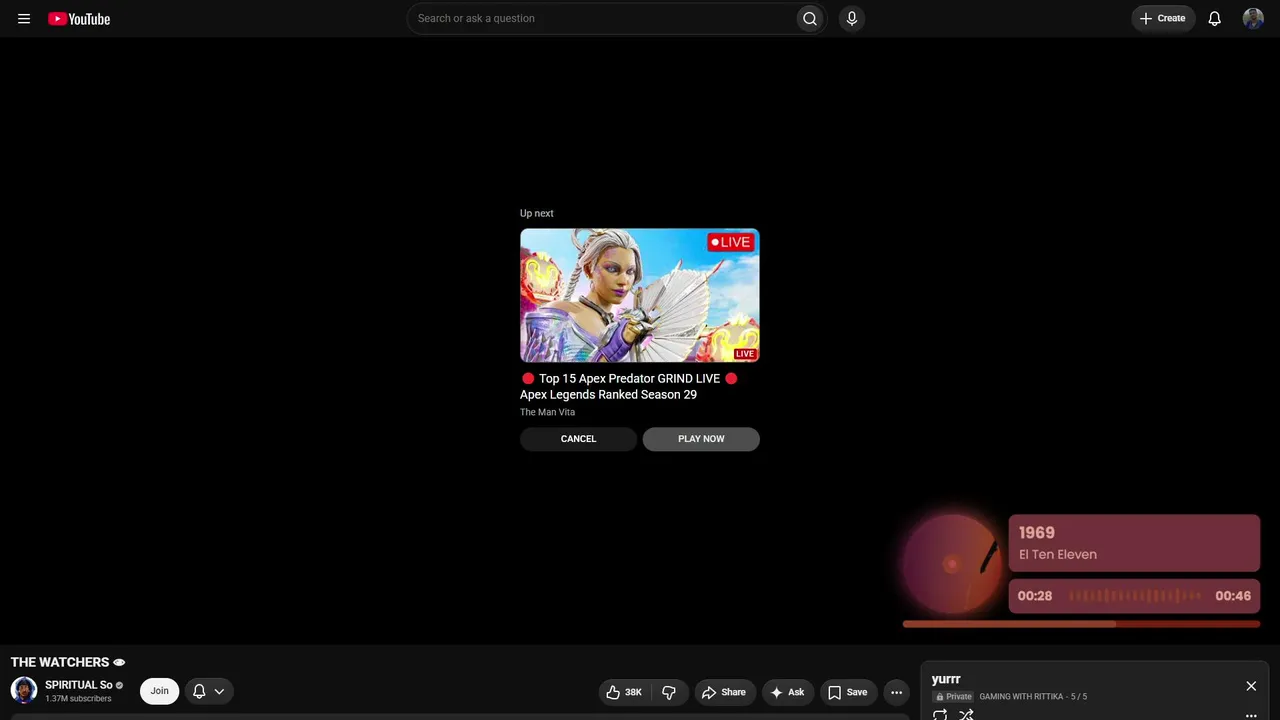Go to the YouTube home logo
This screenshot has height=720, width=1280.
click(x=79, y=18)
